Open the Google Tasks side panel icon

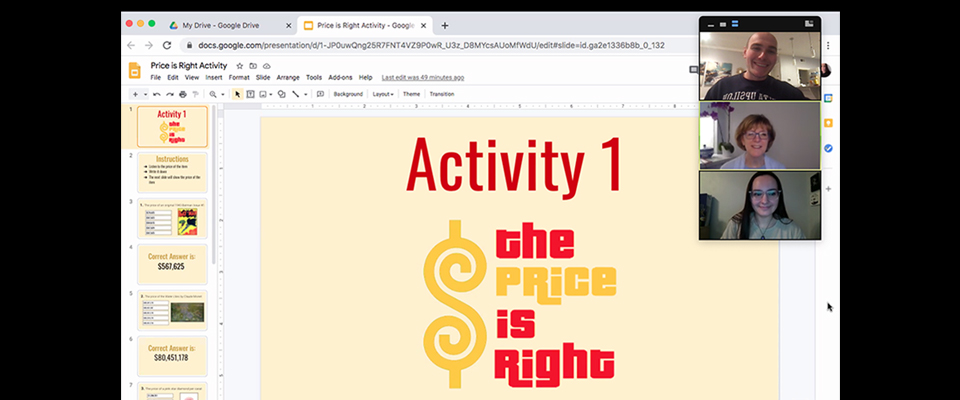[828, 148]
